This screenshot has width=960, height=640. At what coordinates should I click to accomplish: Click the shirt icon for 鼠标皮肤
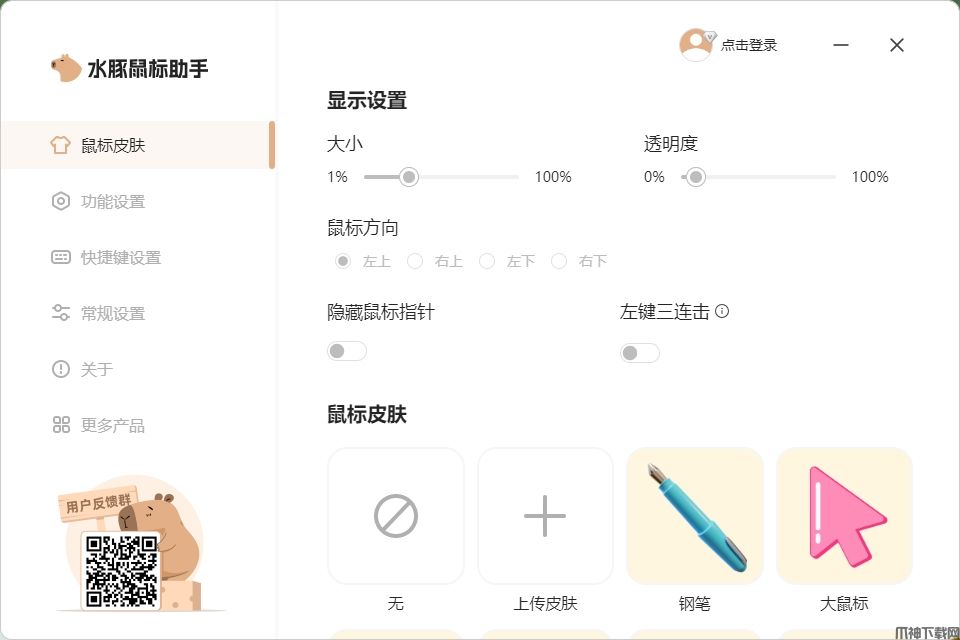pos(60,145)
